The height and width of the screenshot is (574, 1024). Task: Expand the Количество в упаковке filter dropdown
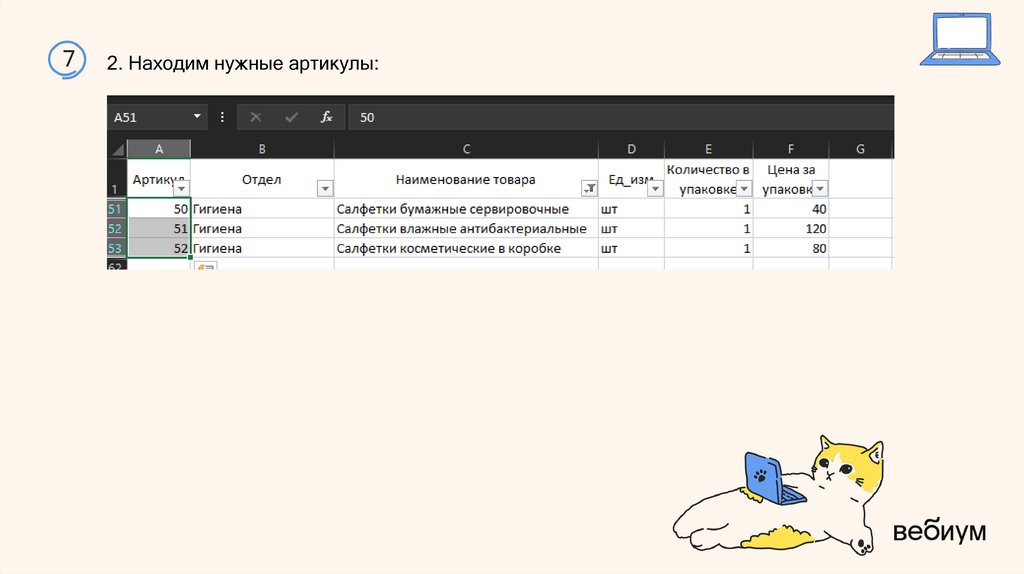[744, 188]
